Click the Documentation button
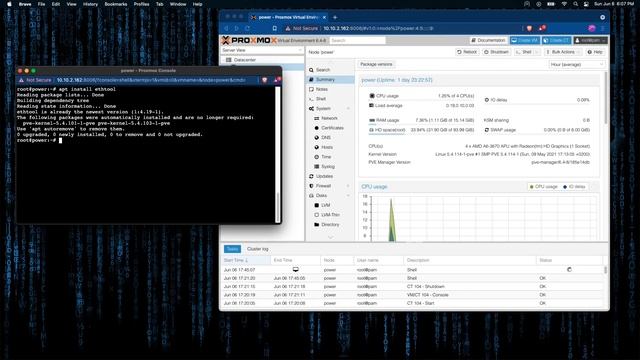640x360 pixels. tap(488, 40)
